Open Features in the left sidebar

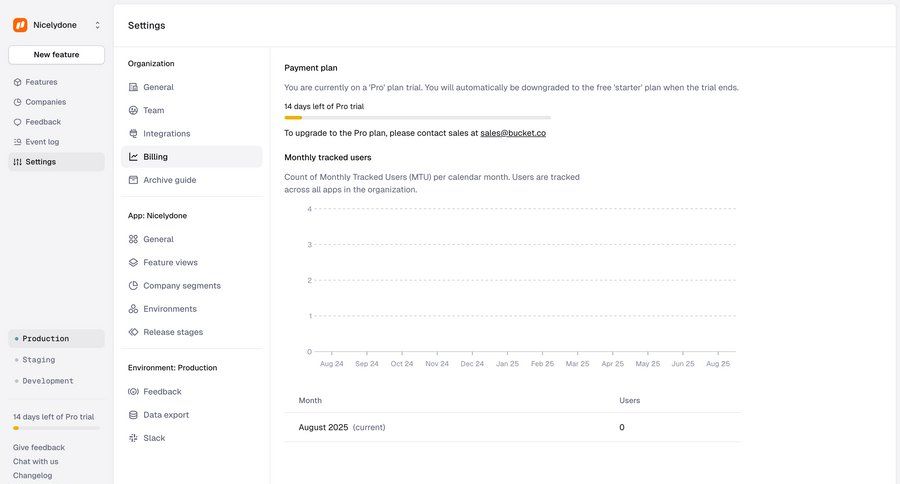click(56, 82)
